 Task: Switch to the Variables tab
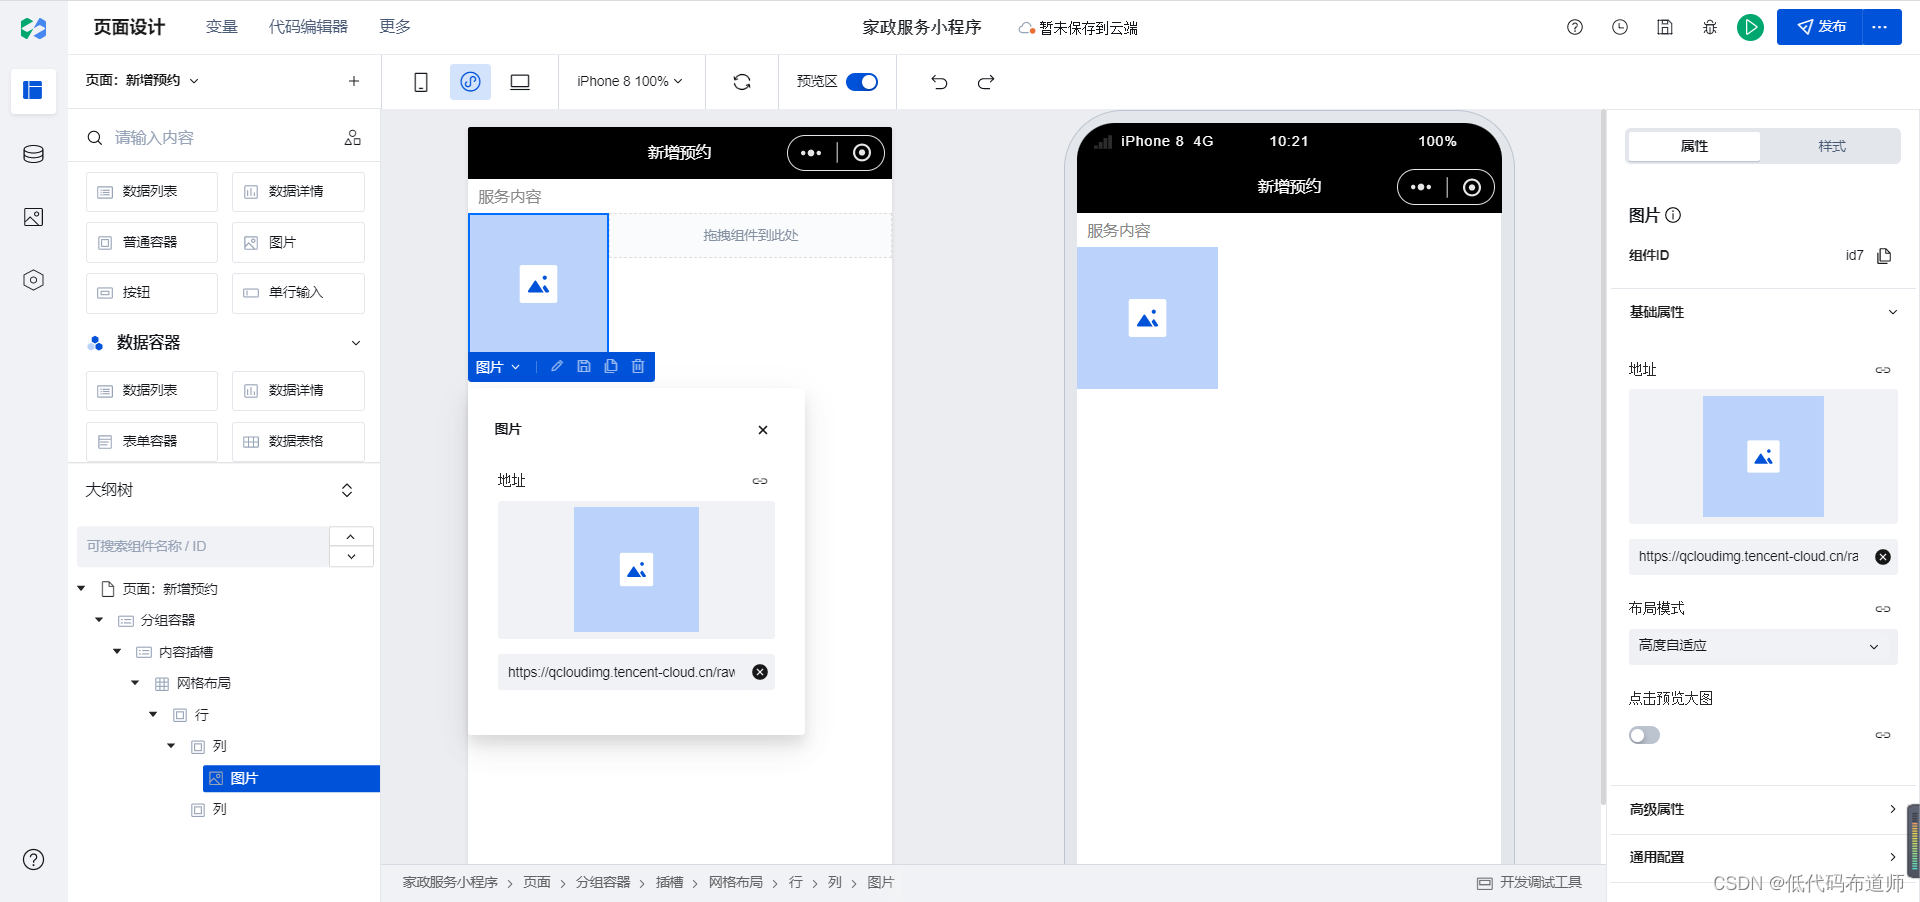click(x=222, y=27)
